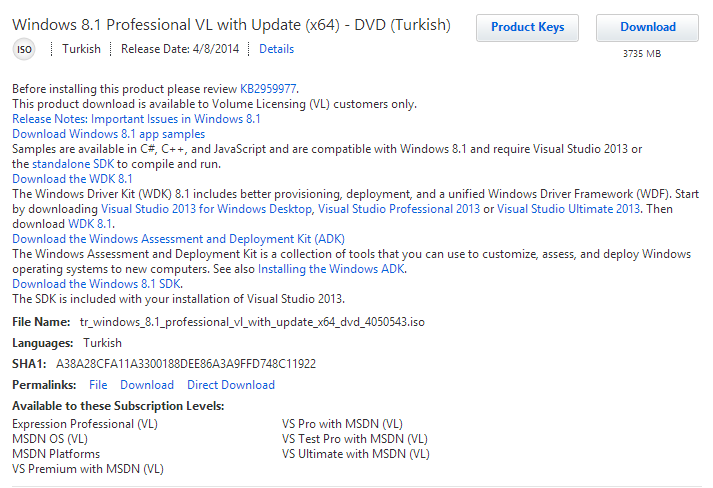Click the ISO file type icon
The image size is (713, 488).
(x=24, y=49)
